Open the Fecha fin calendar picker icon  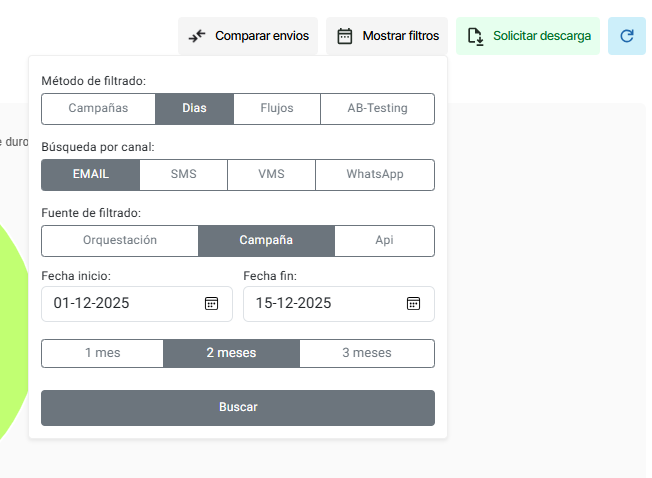[413, 303]
